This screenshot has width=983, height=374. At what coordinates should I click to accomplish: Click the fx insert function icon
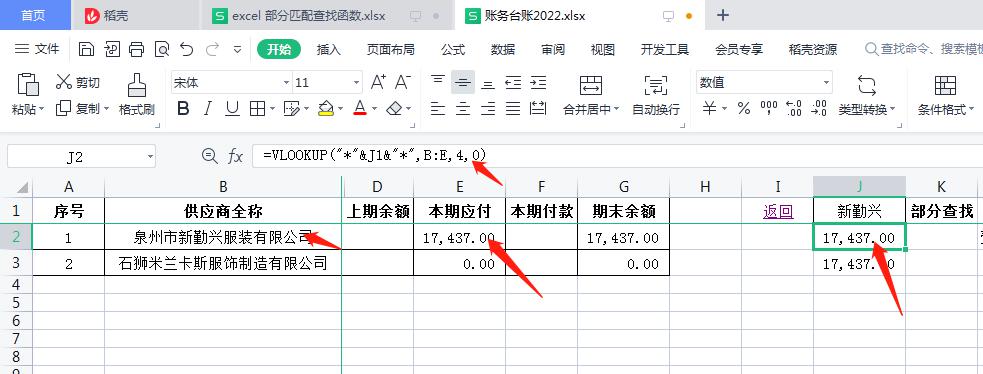click(235, 156)
